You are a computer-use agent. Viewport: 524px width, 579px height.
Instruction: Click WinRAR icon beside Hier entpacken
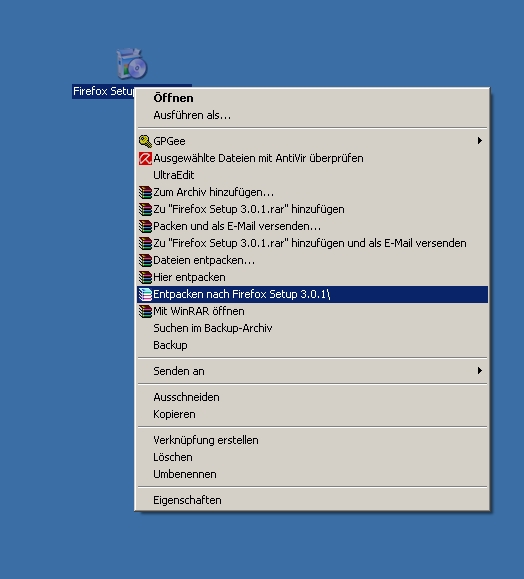[x=145, y=277]
